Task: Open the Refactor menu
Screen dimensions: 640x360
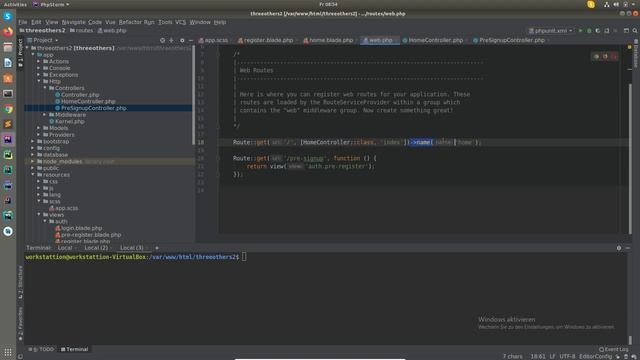Action: [x=130, y=22]
